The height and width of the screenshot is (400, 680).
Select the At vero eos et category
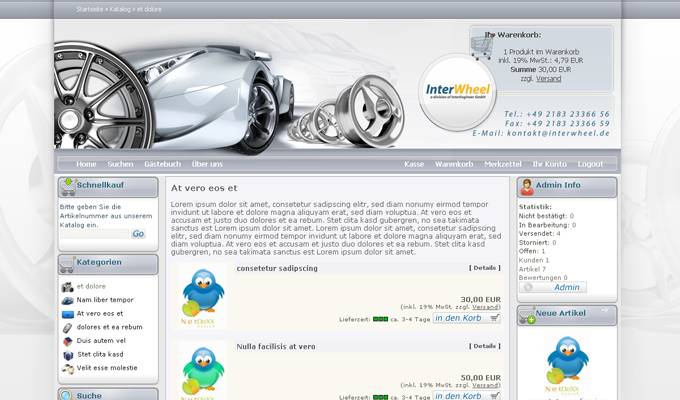pos(100,313)
